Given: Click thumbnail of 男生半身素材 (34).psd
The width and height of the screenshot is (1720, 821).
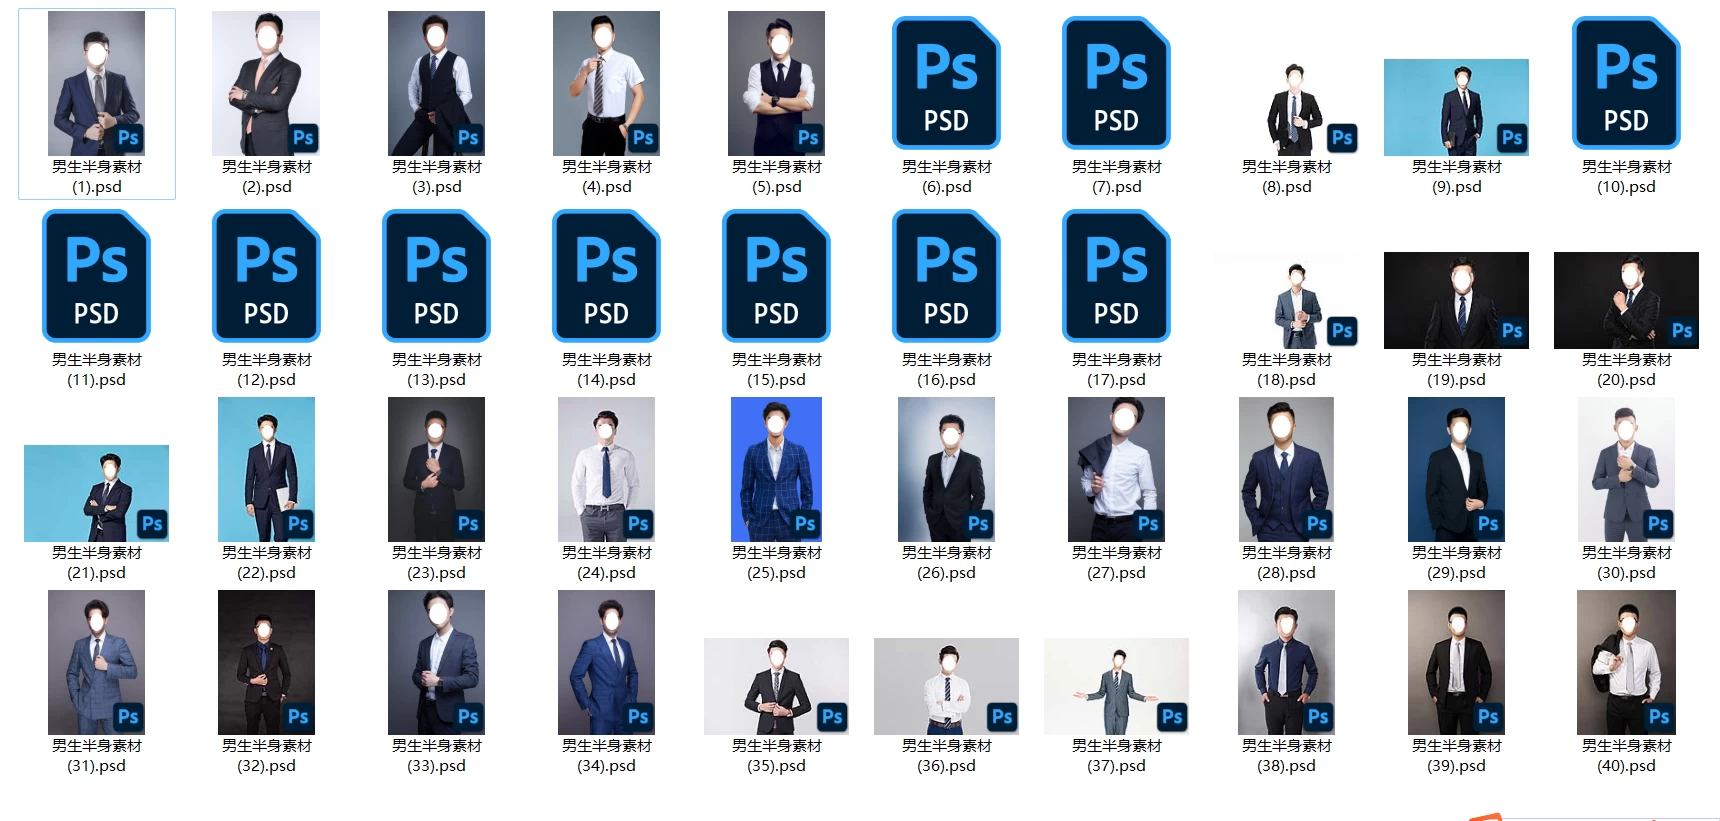Looking at the screenshot, I should click(x=606, y=662).
